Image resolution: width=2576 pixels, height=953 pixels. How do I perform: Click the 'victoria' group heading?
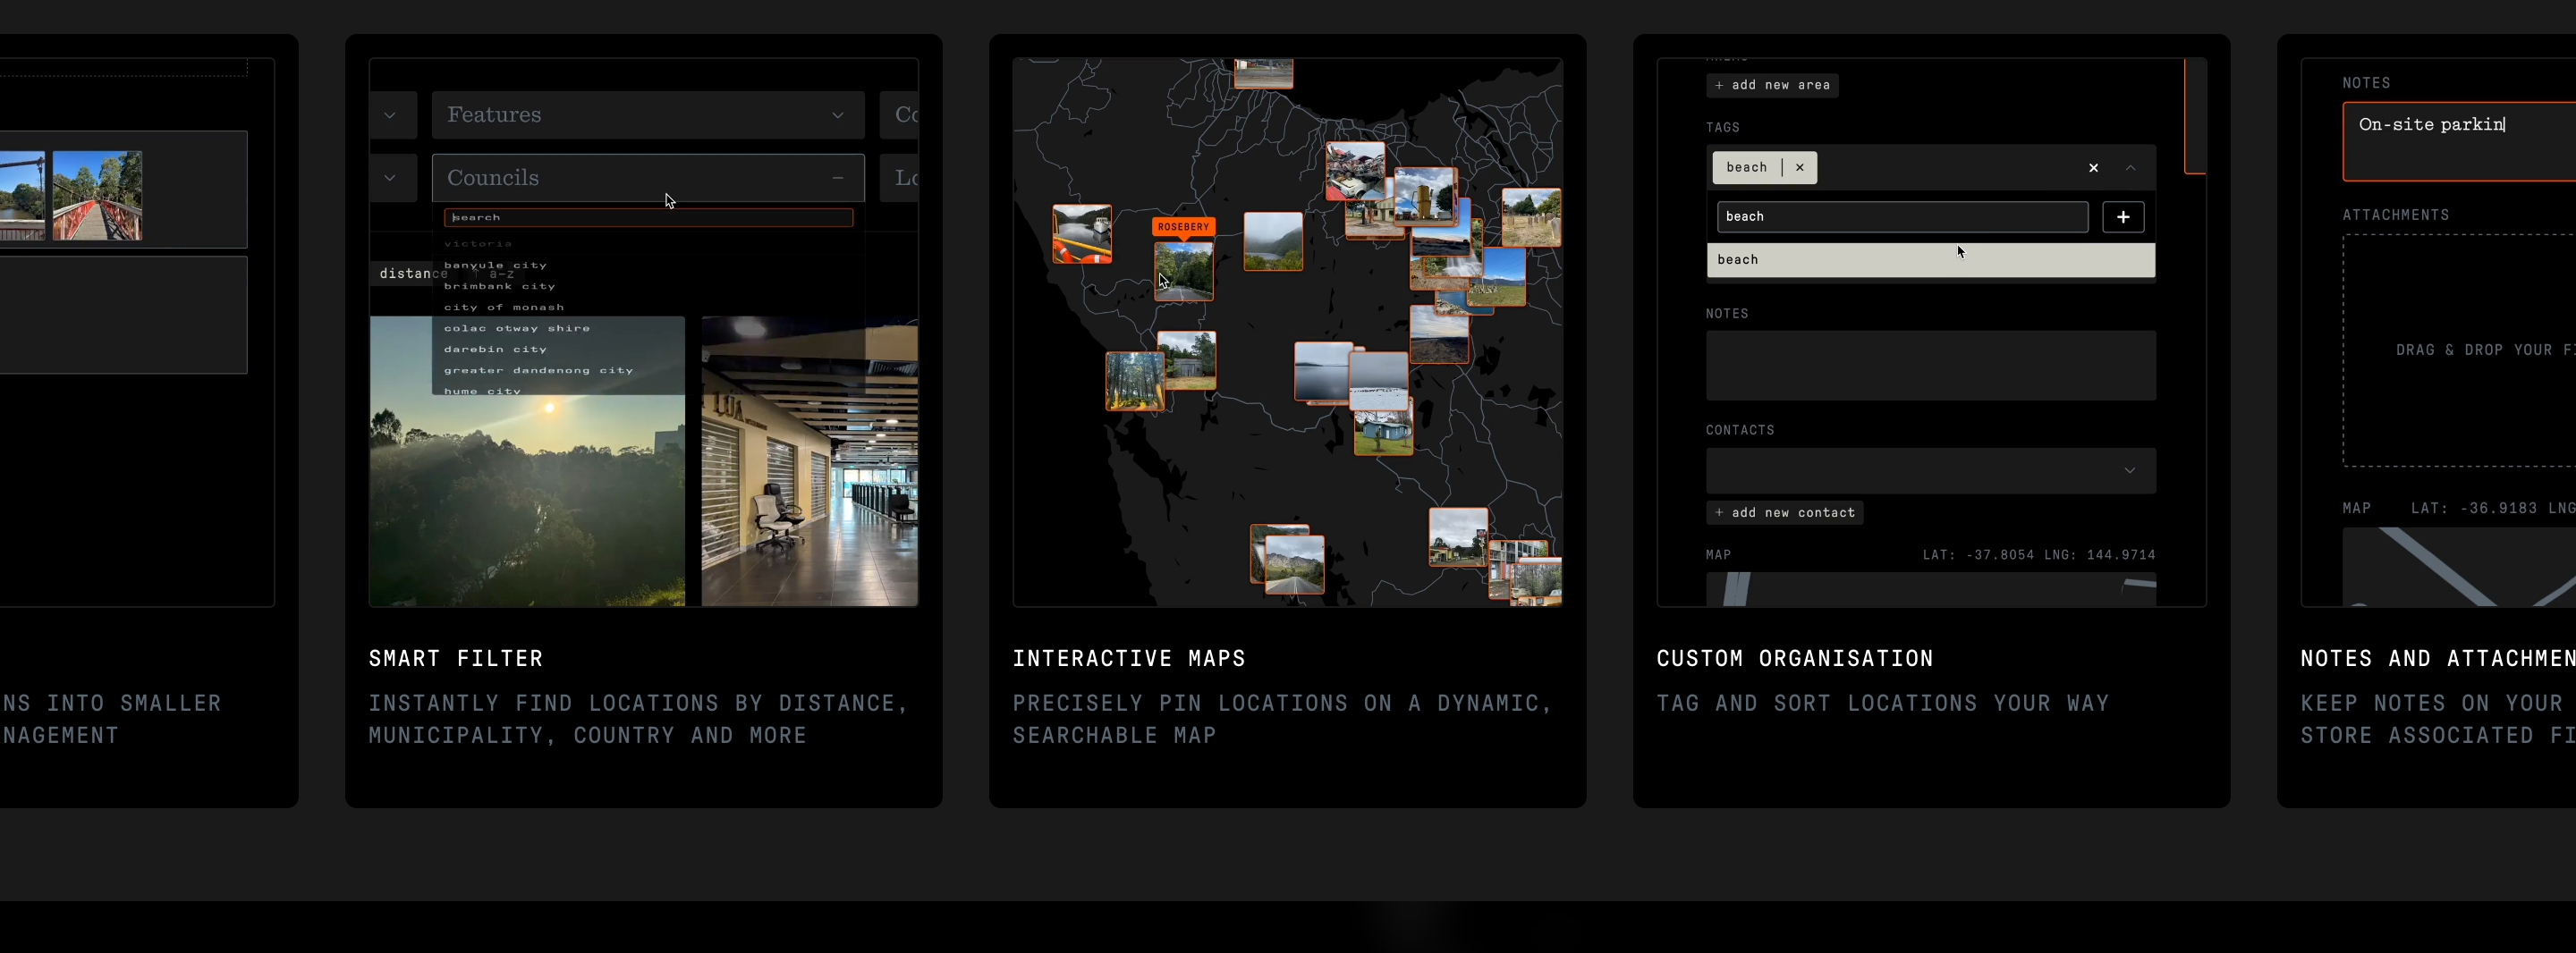click(477, 244)
